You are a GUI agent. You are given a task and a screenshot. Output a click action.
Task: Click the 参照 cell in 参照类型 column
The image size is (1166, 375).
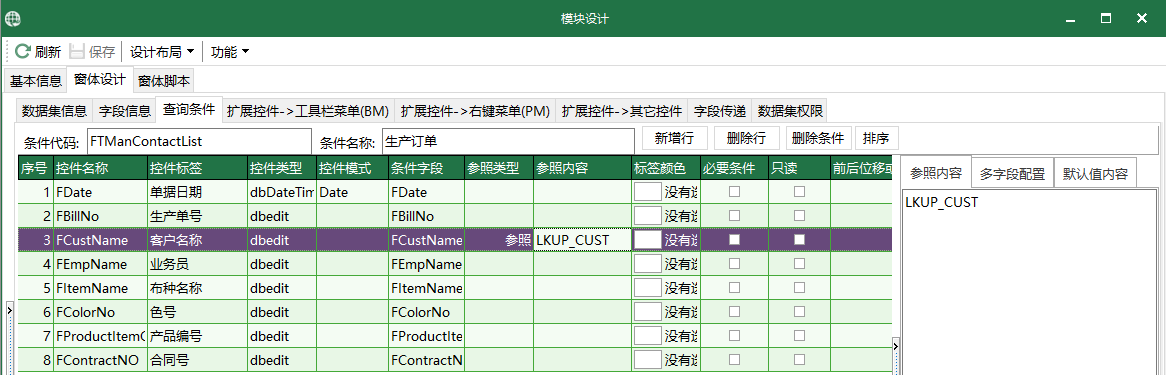pos(499,240)
